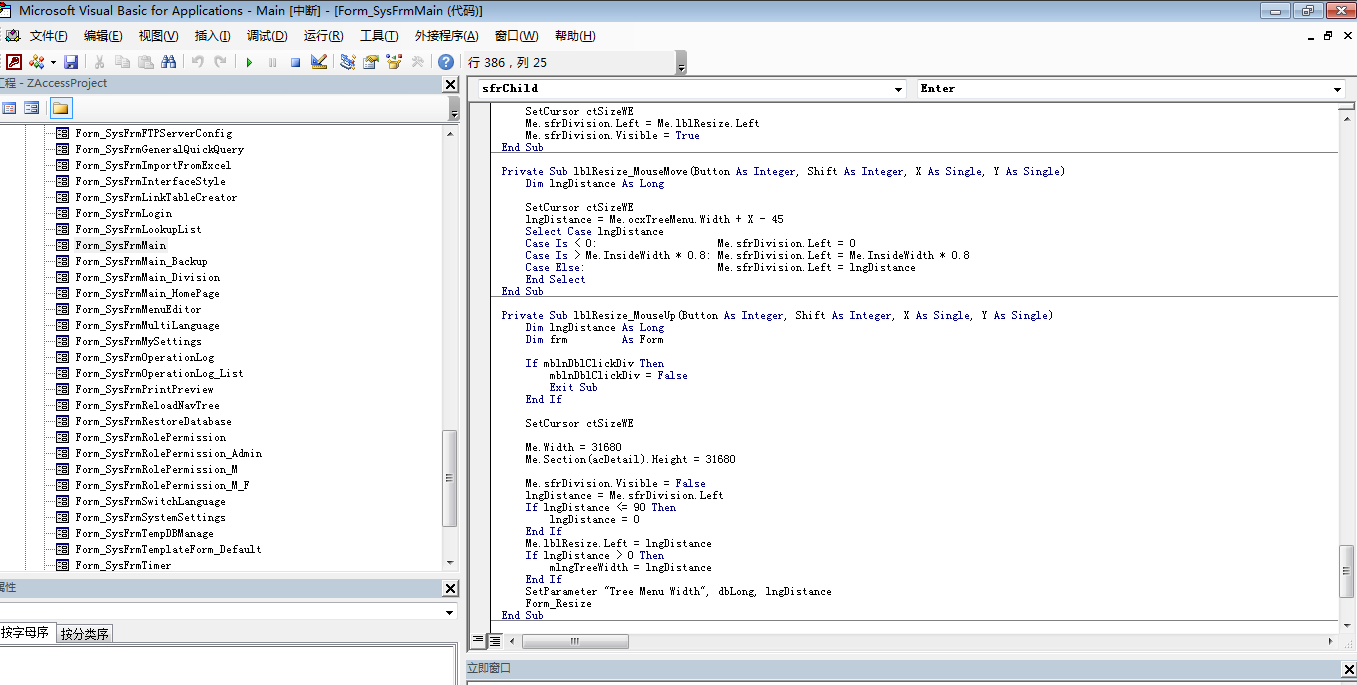1357x685 pixels.
Task: Stop execution with the blue Reset icon
Action: 295,62
